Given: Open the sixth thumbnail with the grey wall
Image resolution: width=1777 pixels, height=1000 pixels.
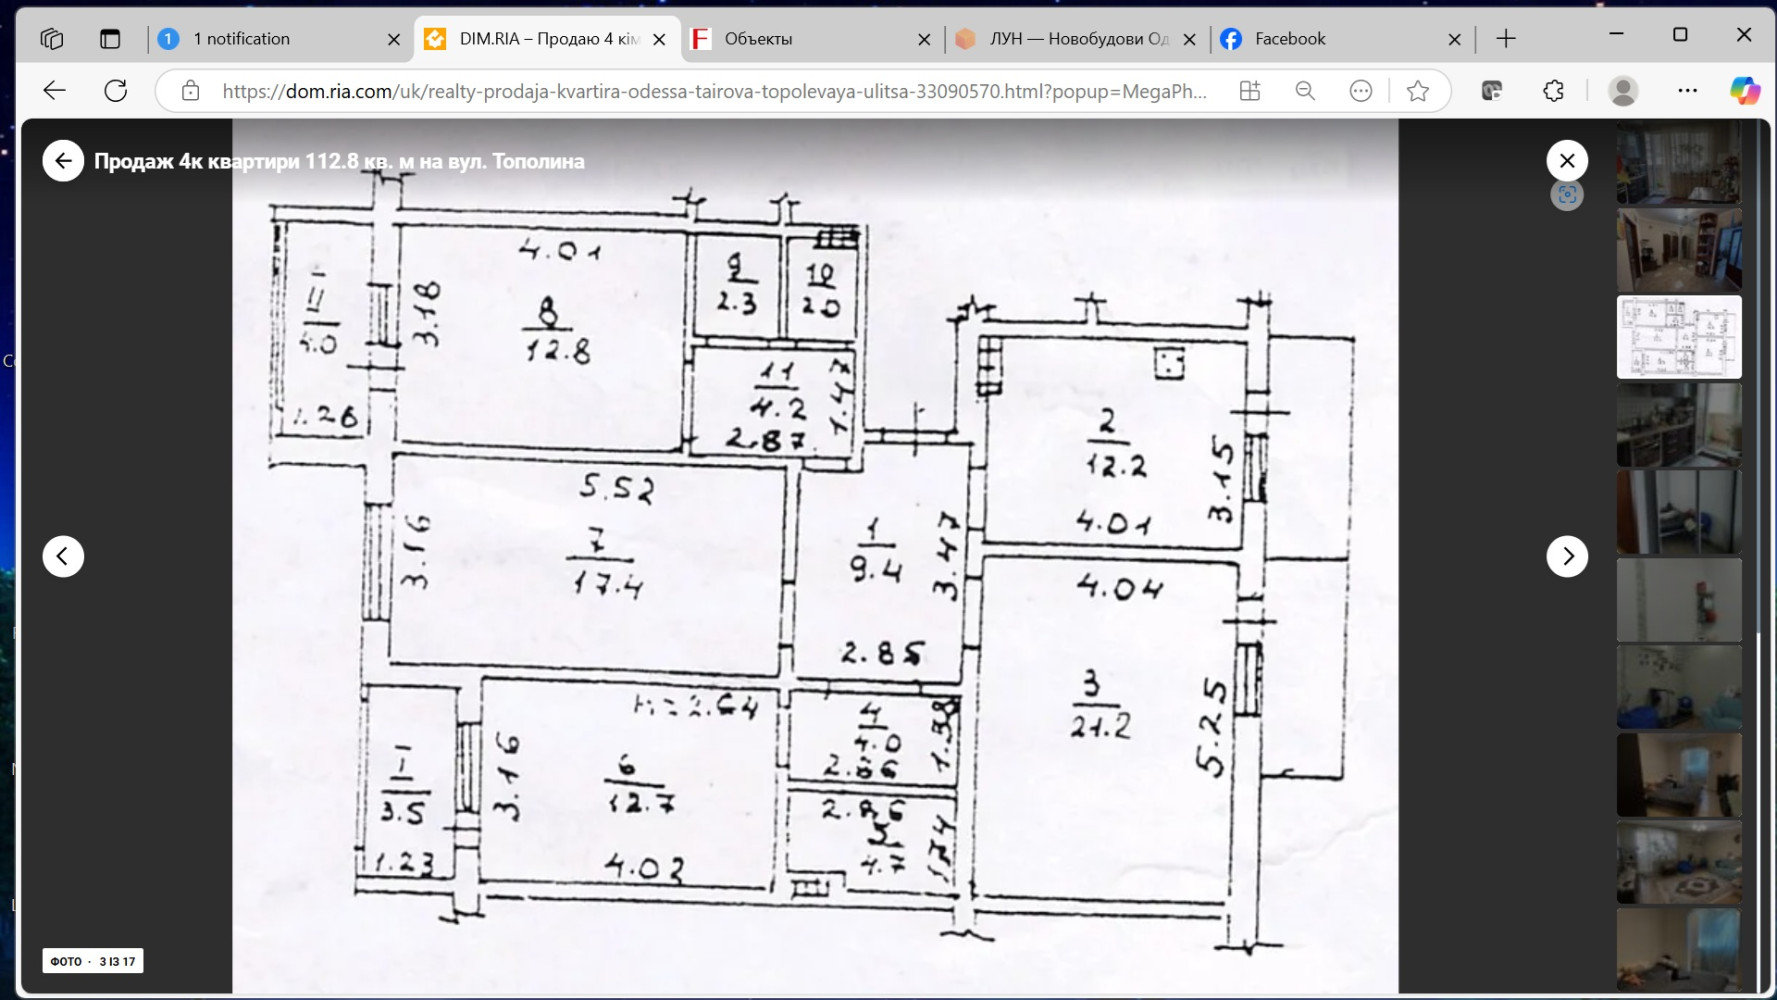Looking at the screenshot, I should coord(1679,600).
